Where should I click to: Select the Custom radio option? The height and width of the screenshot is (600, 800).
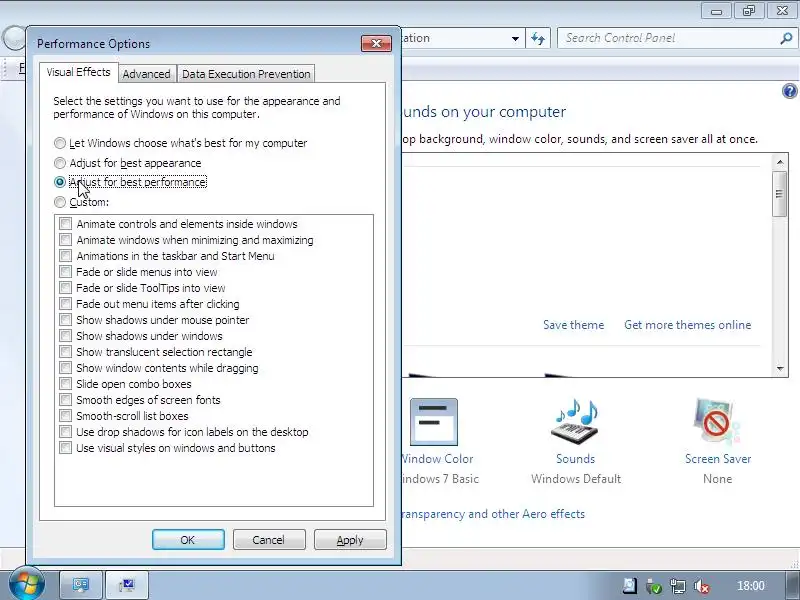click(x=60, y=202)
